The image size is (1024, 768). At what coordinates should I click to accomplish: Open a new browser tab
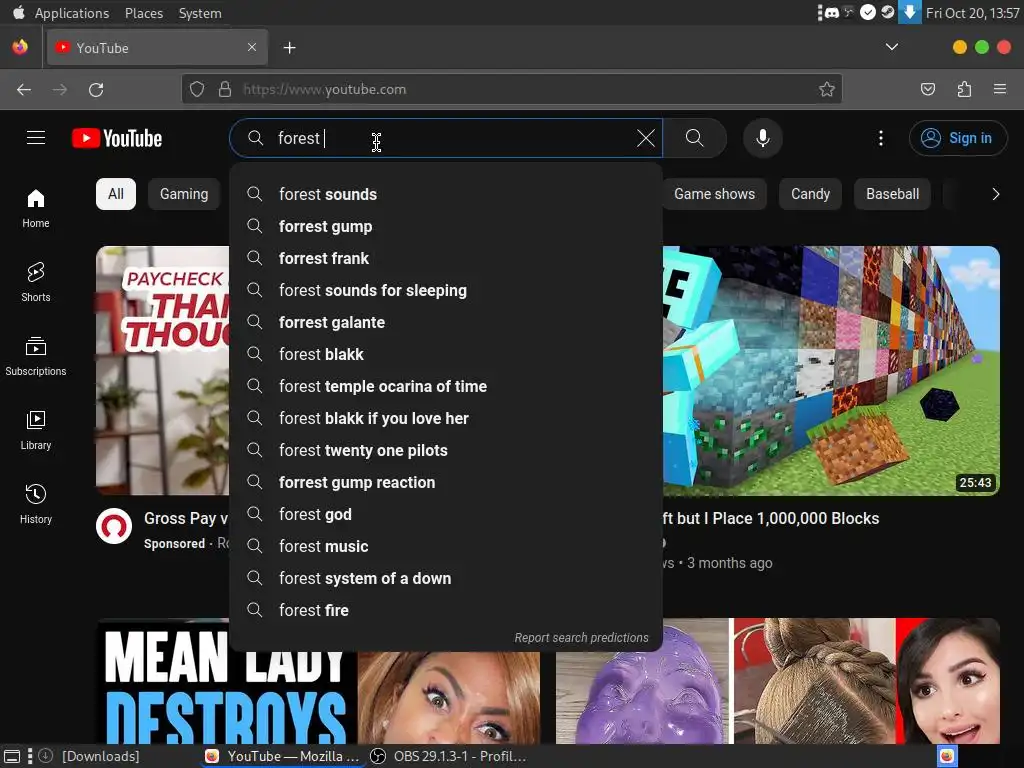[x=289, y=48]
